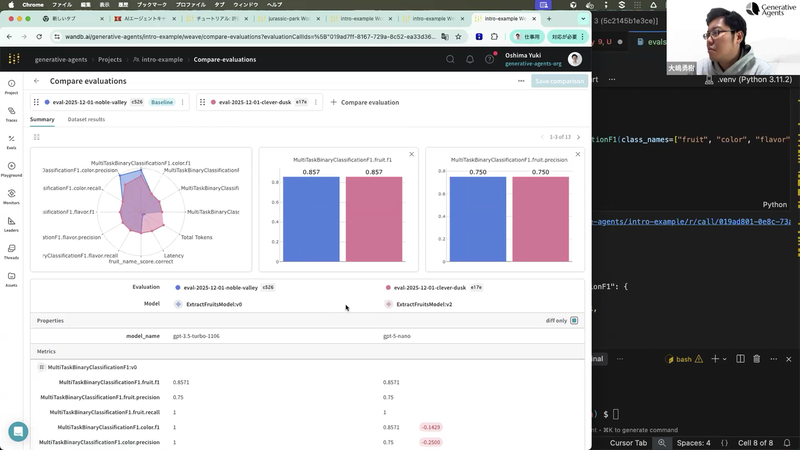Open Monitors in the sidebar
The height and width of the screenshot is (450, 800).
pos(11,197)
